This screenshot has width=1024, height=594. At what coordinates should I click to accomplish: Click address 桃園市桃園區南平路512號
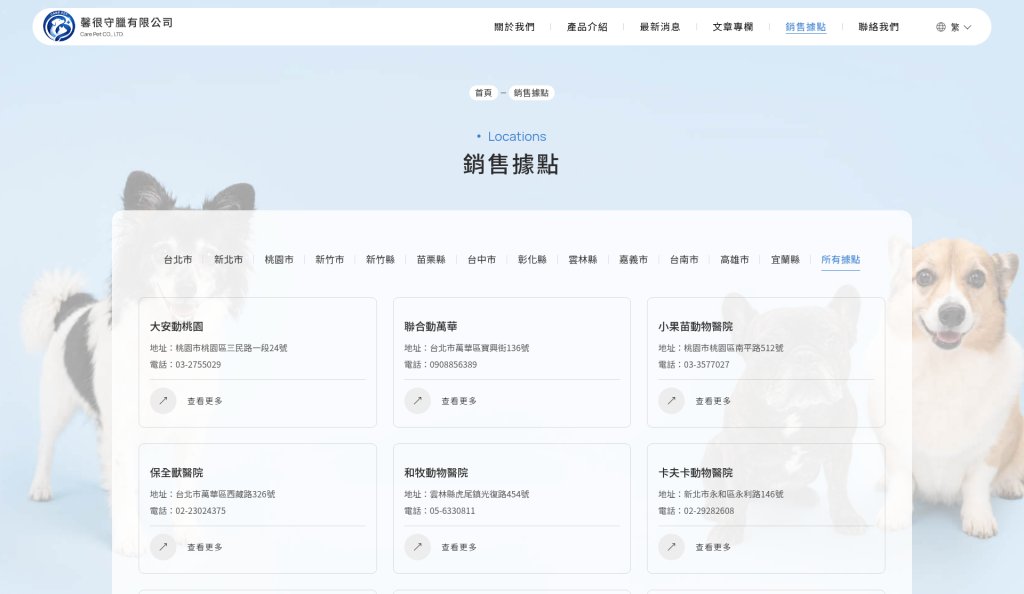coord(733,348)
